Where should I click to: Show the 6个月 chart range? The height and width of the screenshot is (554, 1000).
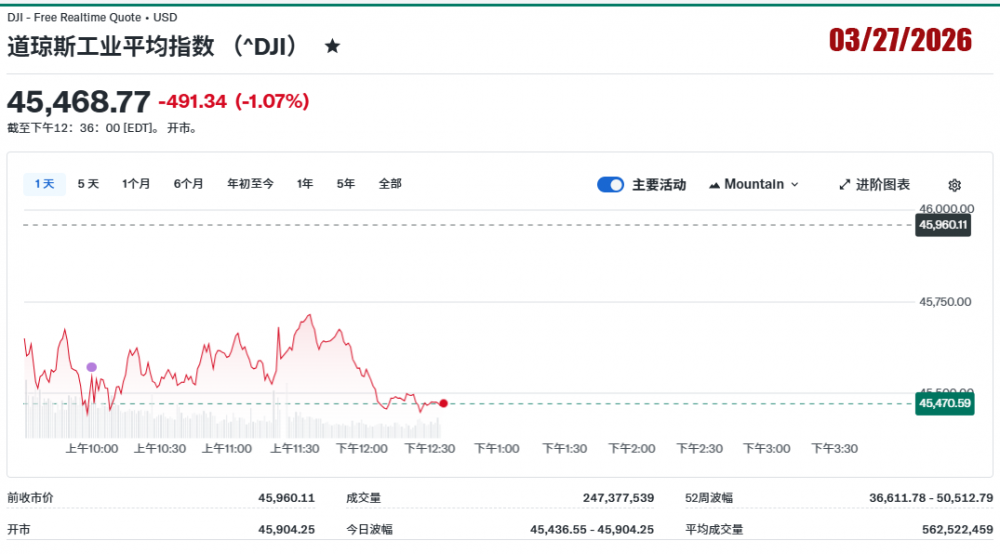[188, 184]
